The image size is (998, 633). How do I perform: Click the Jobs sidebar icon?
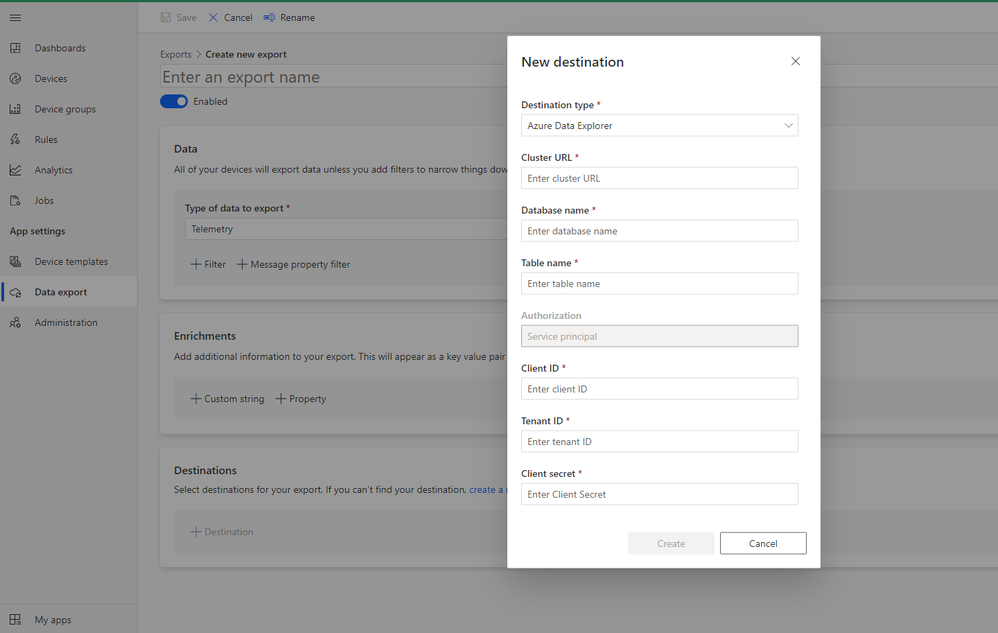pyautogui.click(x=15, y=201)
